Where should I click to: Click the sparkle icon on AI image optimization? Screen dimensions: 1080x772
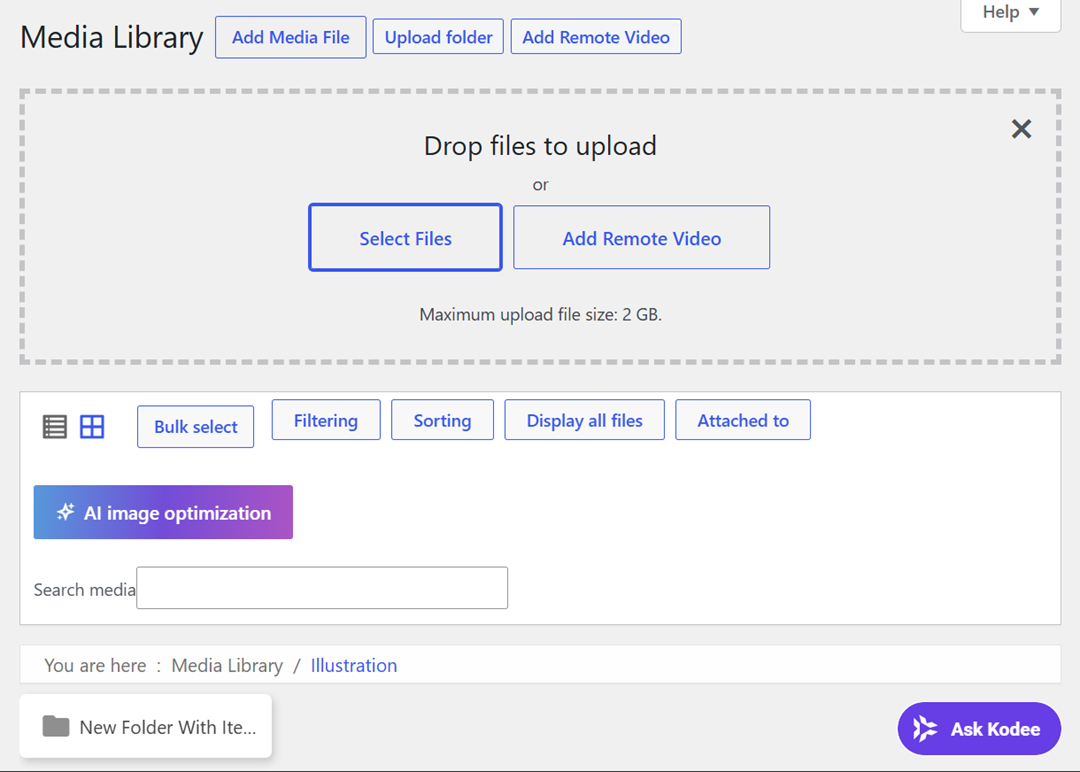tap(65, 512)
